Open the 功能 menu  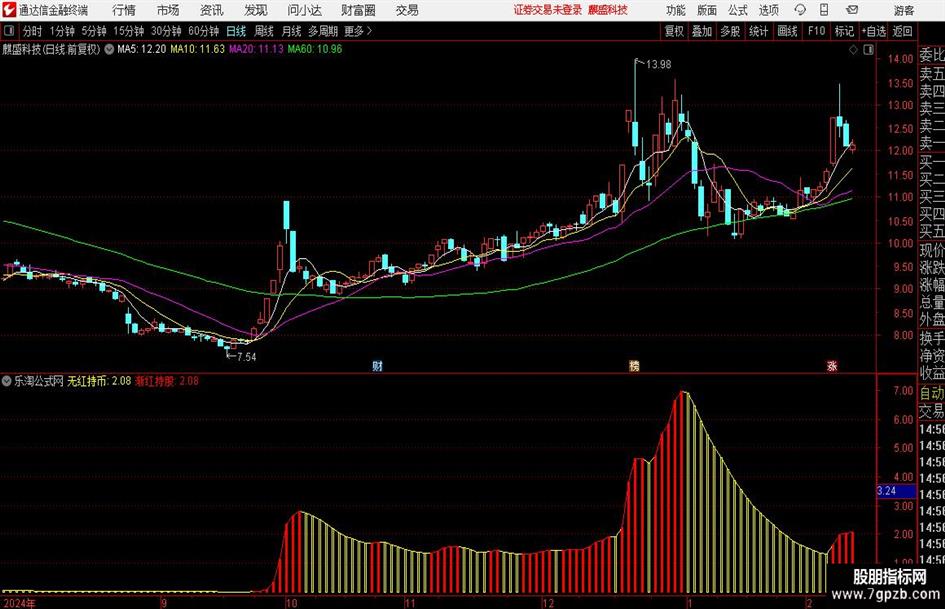click(x=676, y=10)
